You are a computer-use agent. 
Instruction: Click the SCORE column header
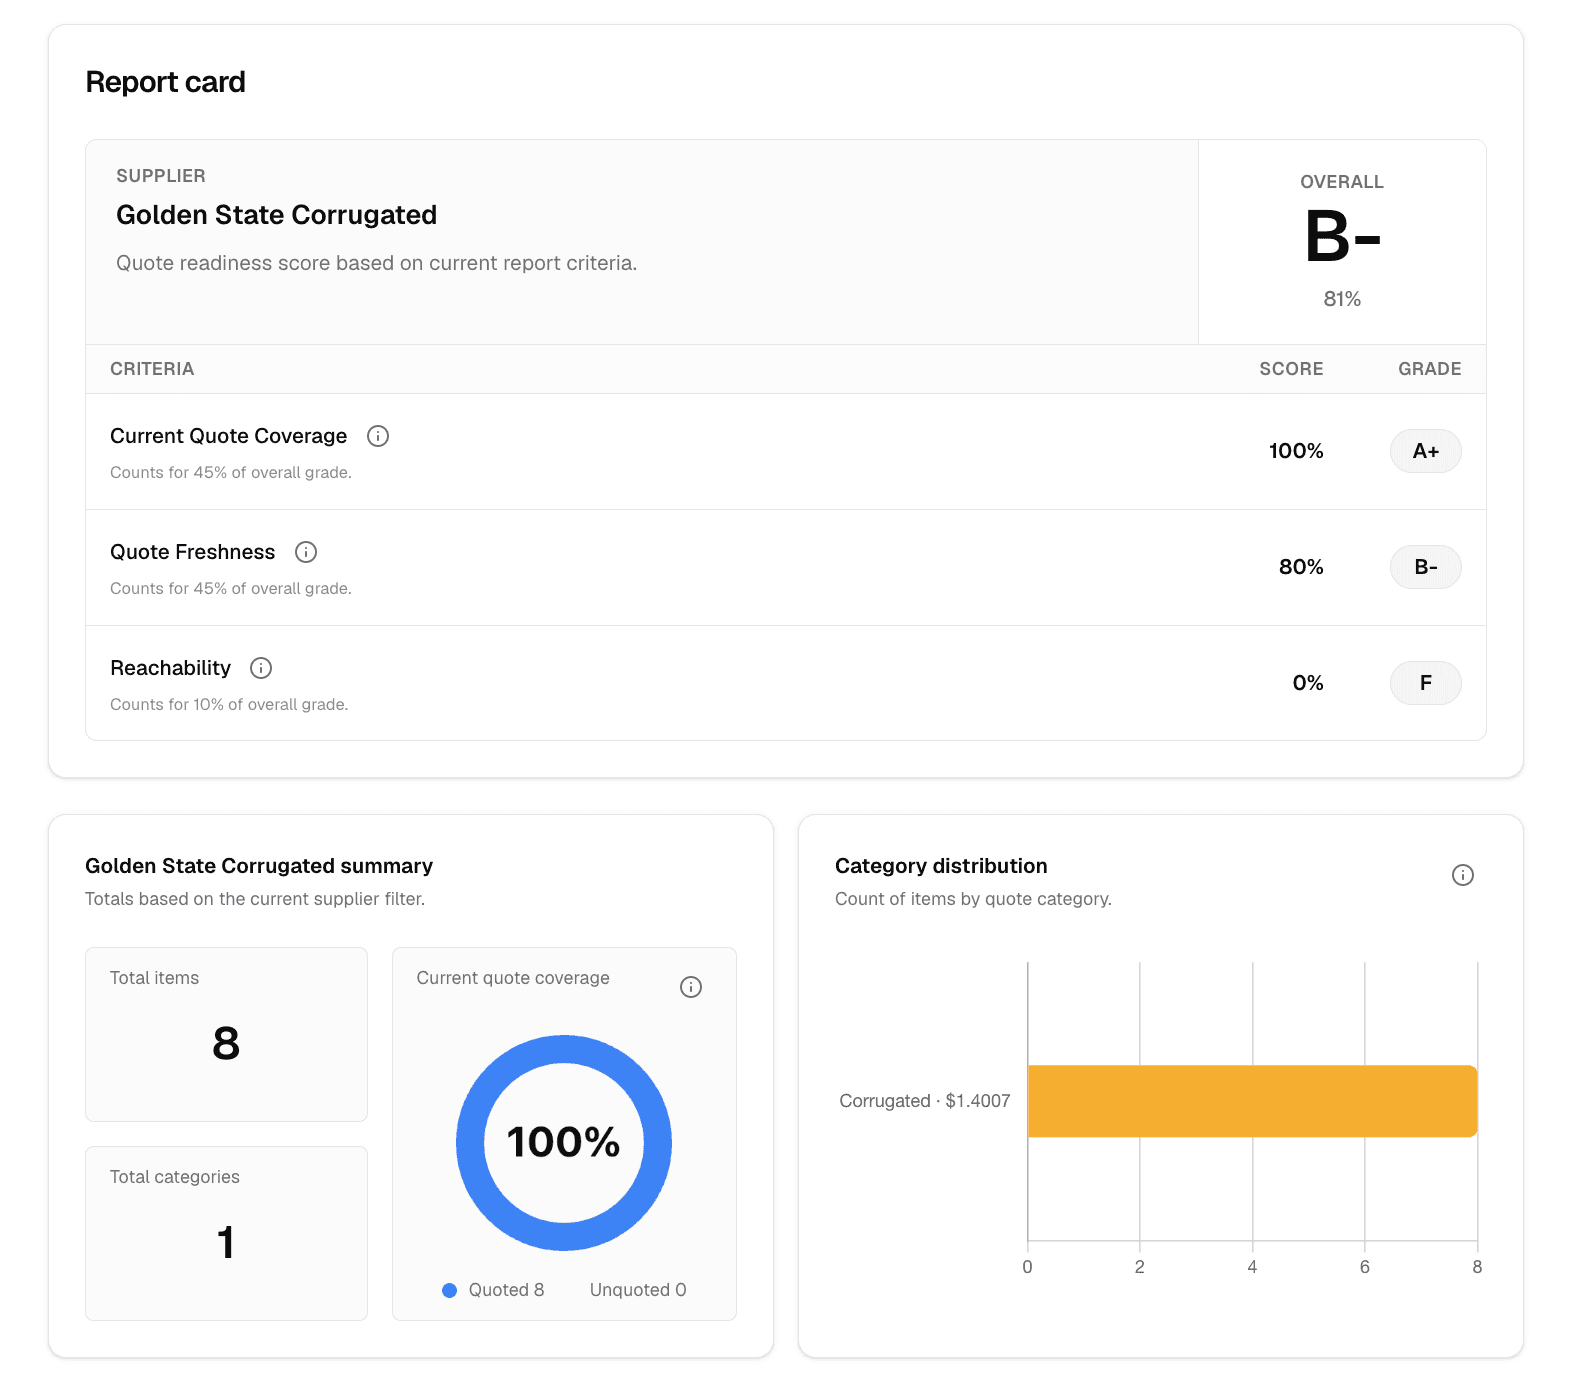(1291, 369)
